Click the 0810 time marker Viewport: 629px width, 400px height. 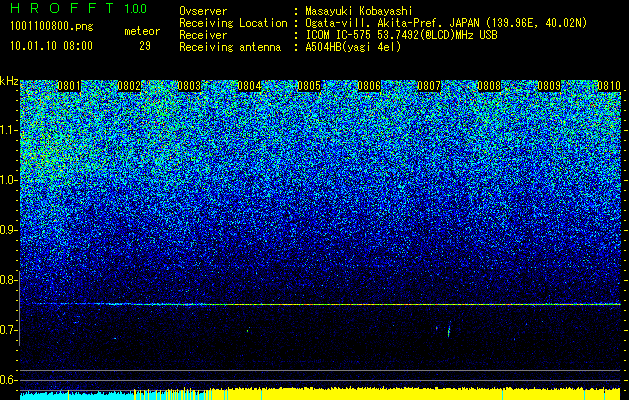point(609,86)
